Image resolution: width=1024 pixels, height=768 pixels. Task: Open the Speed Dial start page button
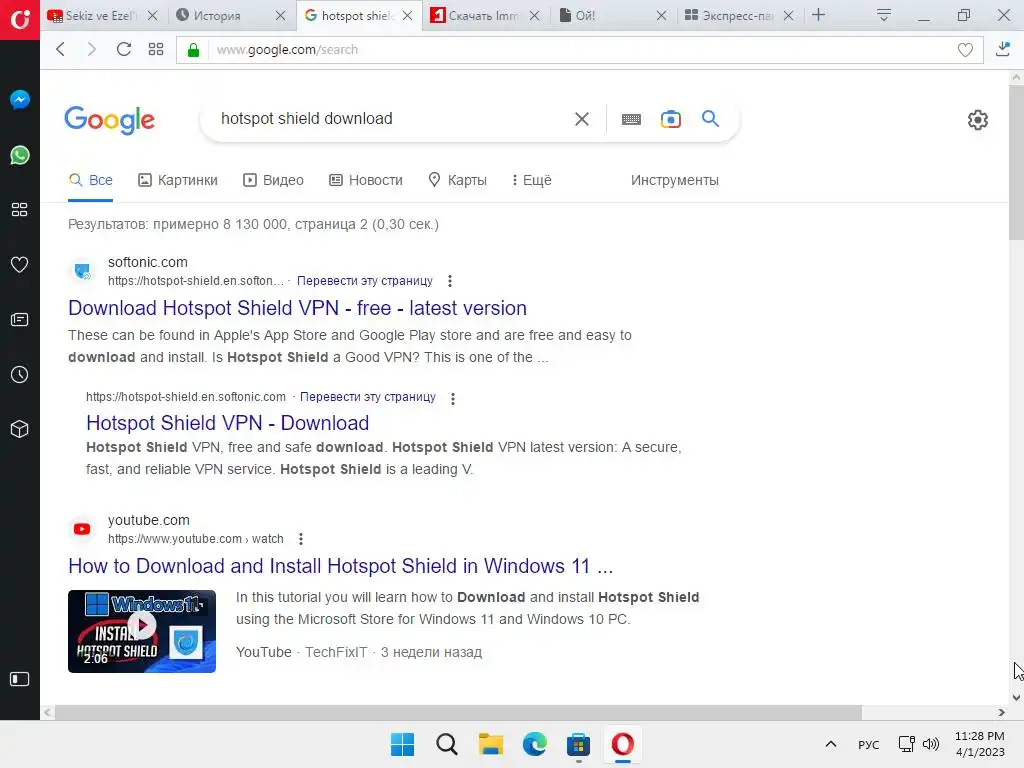pyautogui.click(x=156, y=49)
